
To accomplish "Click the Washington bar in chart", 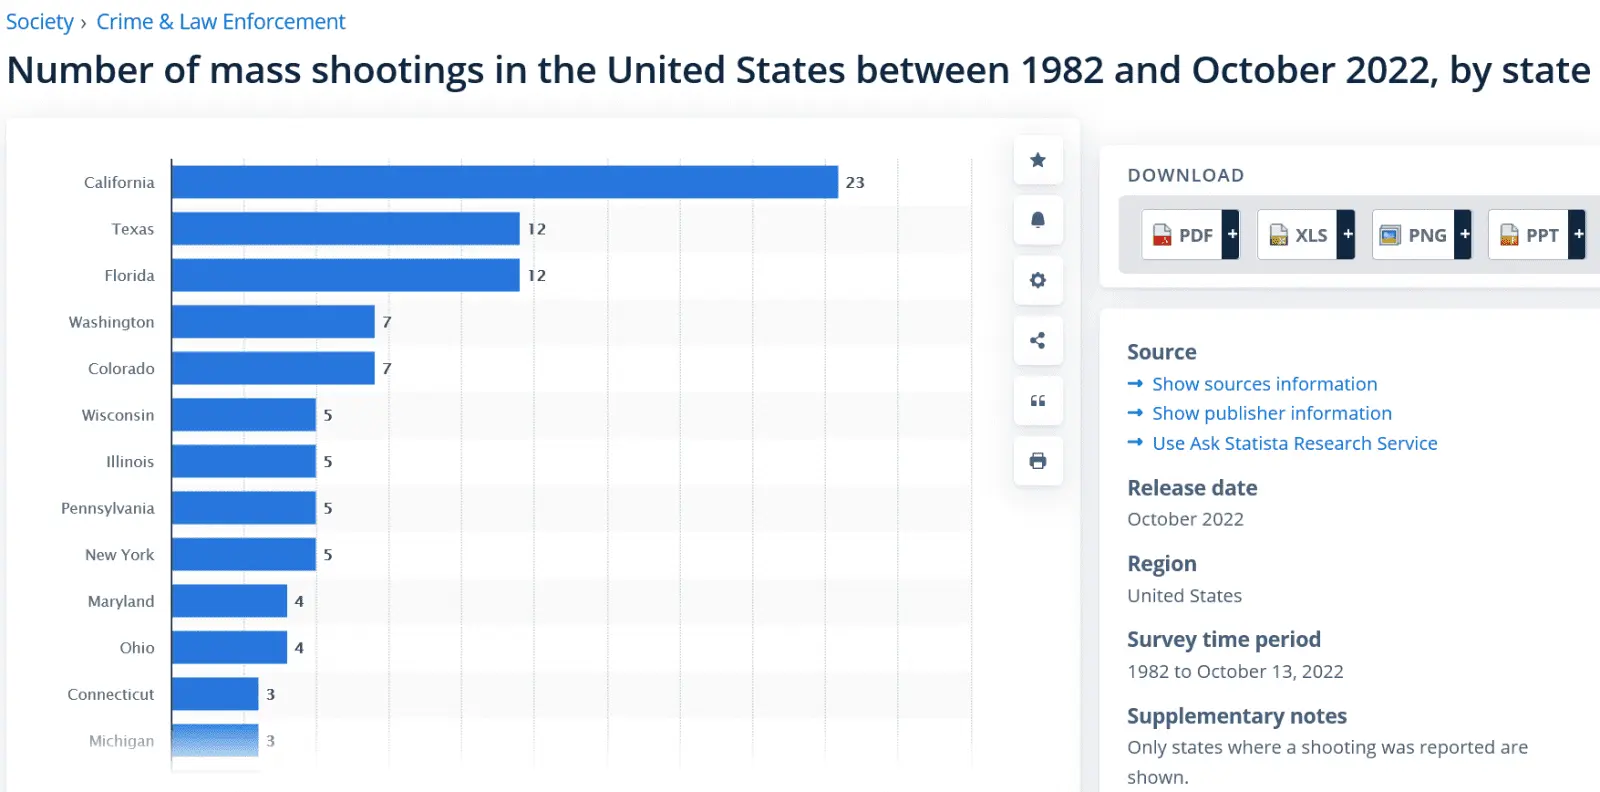I will click(273, 322).
